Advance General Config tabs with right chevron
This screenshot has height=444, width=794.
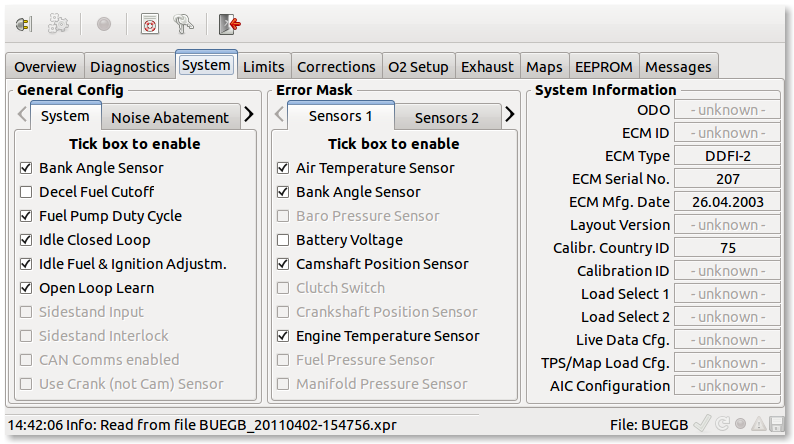[249, 114]
